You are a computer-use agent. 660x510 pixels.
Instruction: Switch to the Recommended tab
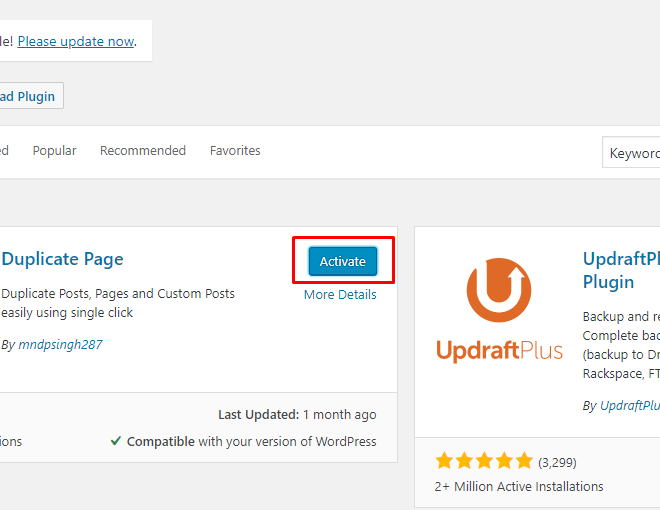pos(143,151)
